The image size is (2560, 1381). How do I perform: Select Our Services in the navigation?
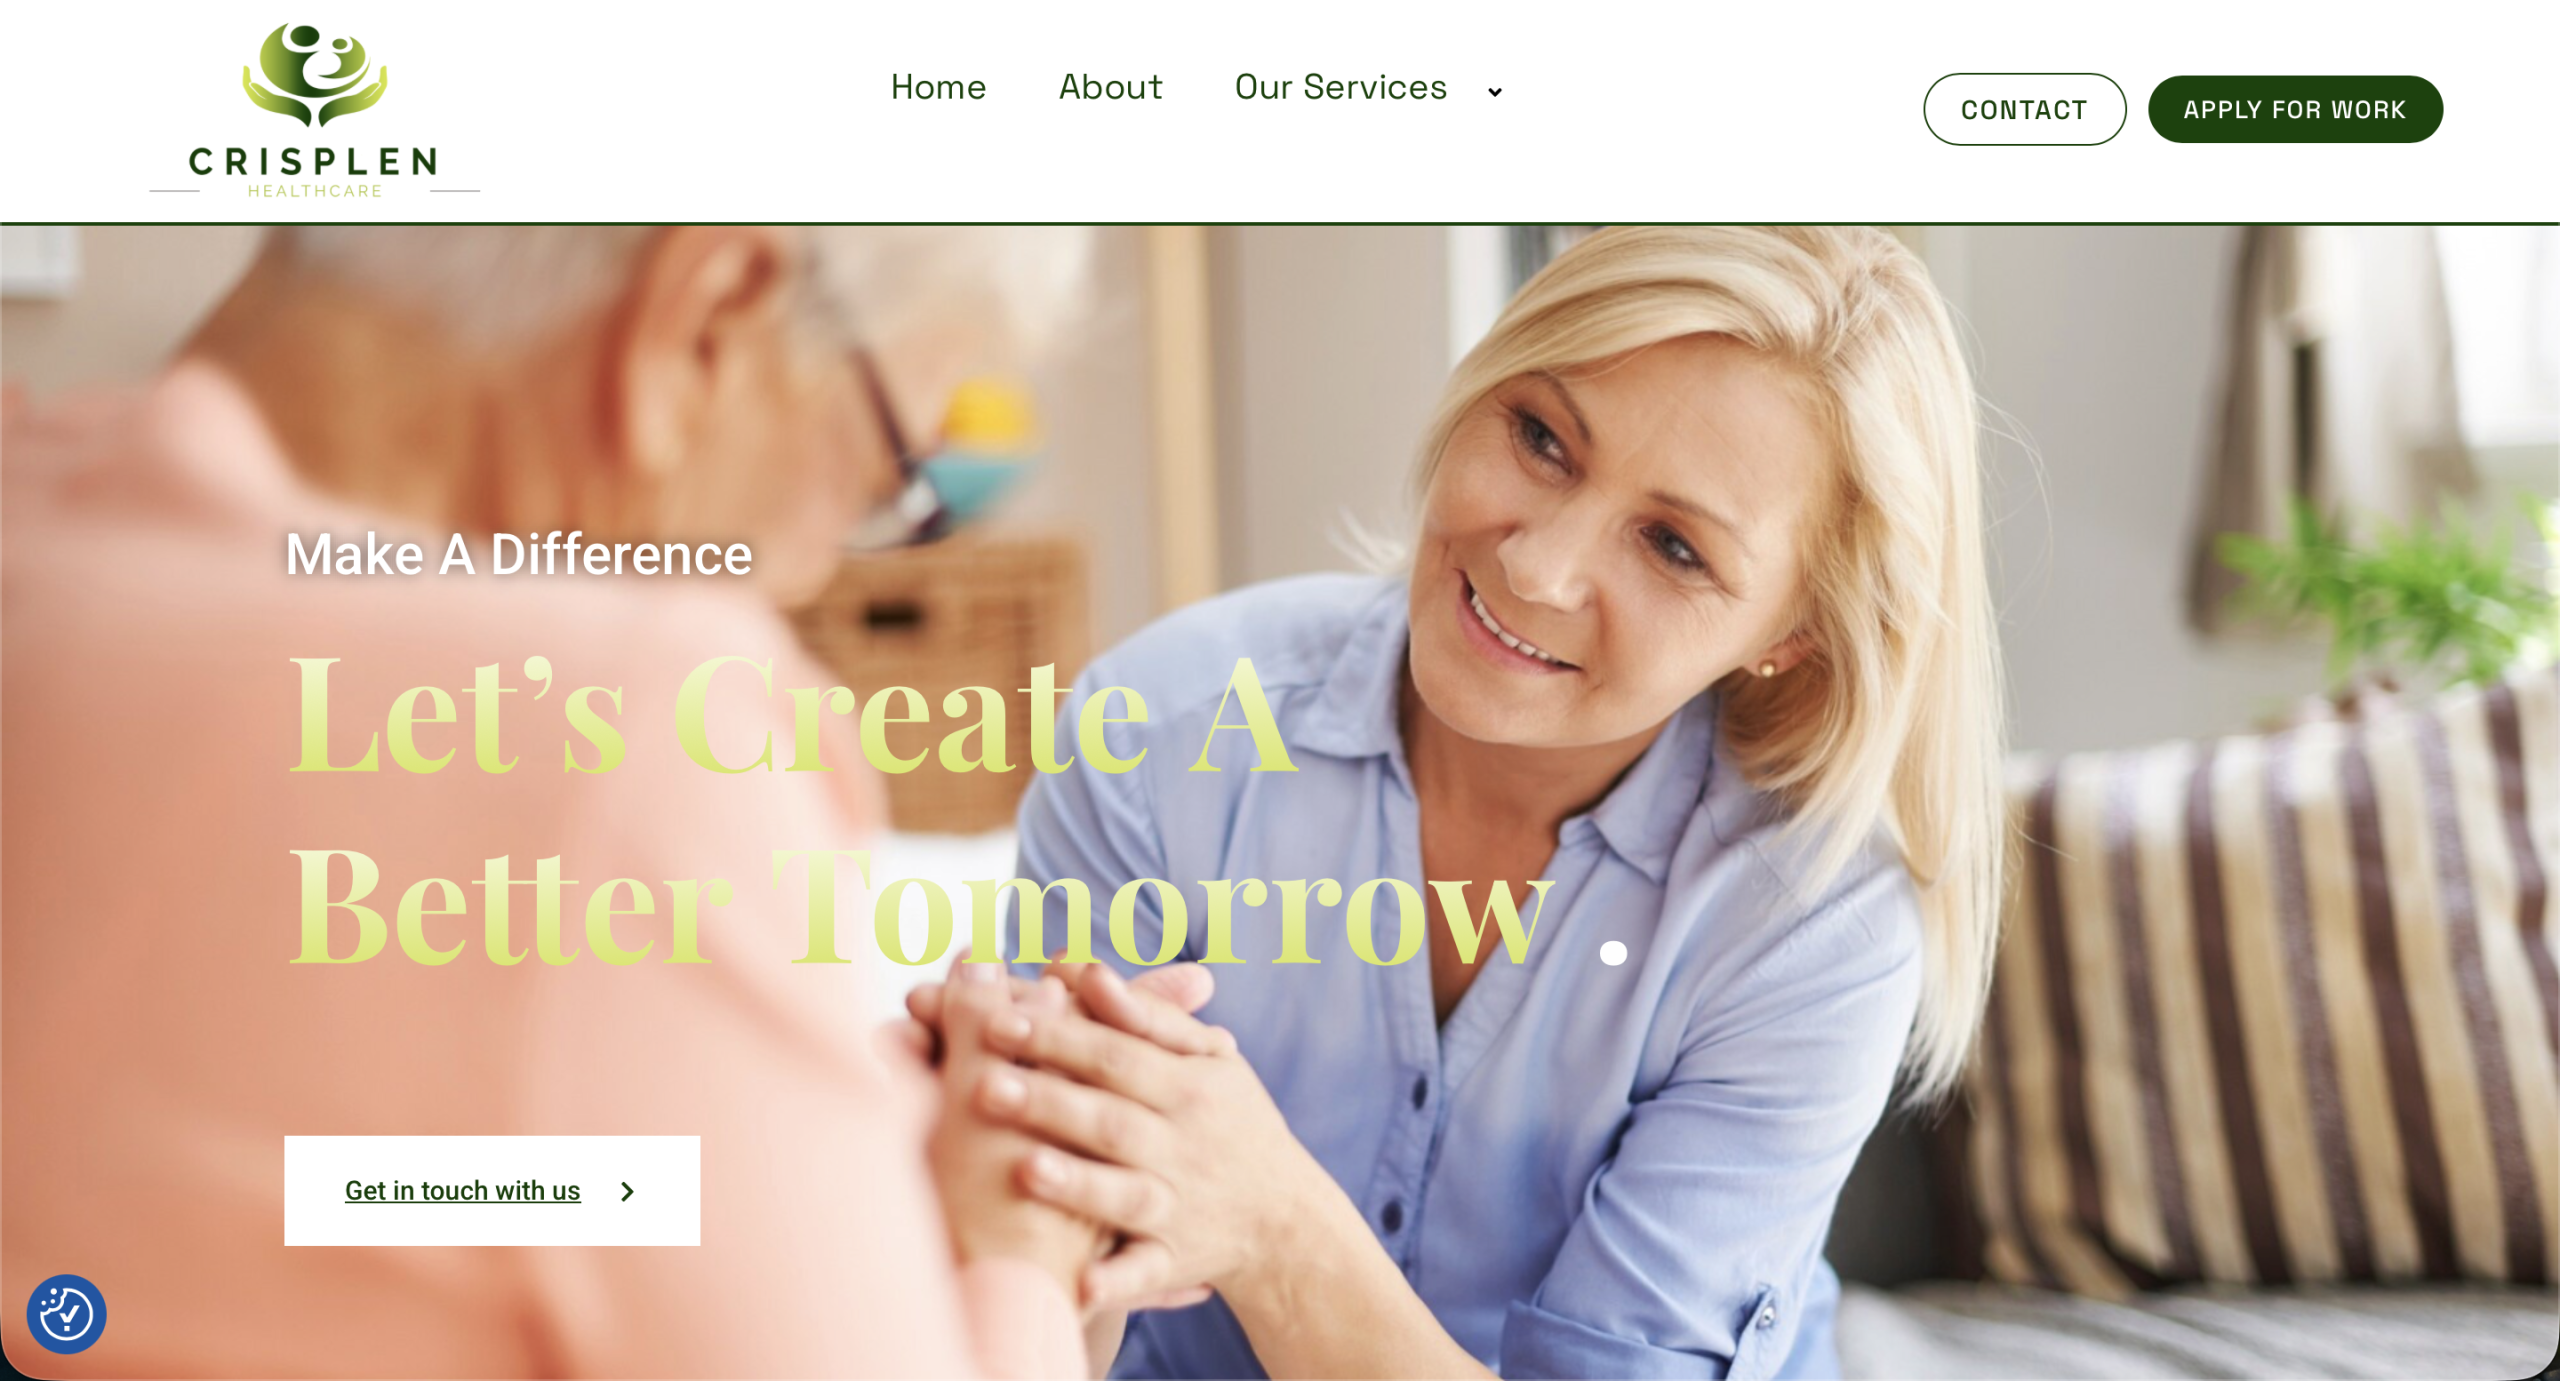(1340, 87)
